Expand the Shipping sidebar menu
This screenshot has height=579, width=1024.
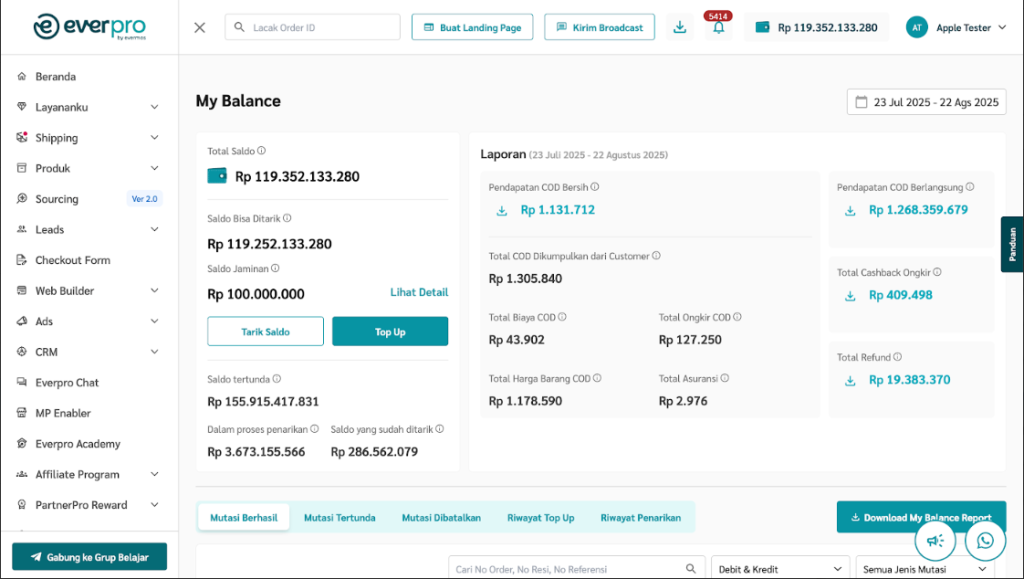[x=154, y=138]
